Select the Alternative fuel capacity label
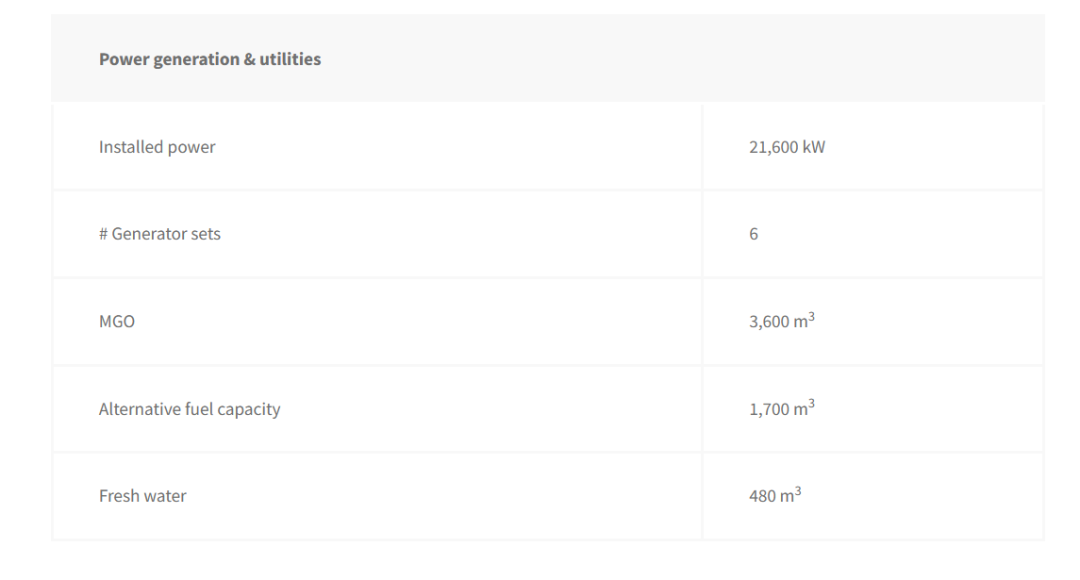 (x=189, y=409)
